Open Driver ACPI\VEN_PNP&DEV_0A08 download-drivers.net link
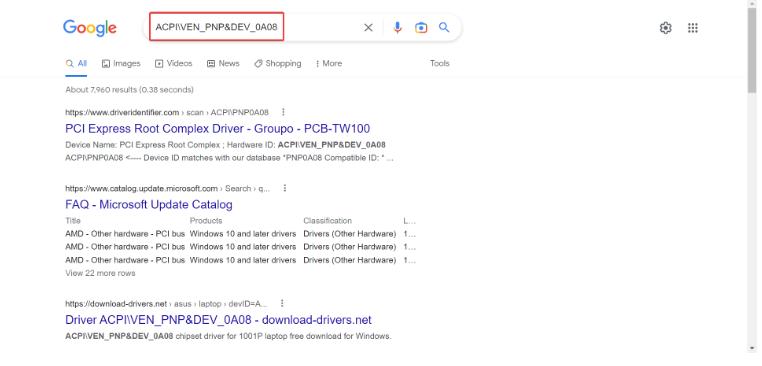This screenshot has height=366, width=762. tap(218, 320)
